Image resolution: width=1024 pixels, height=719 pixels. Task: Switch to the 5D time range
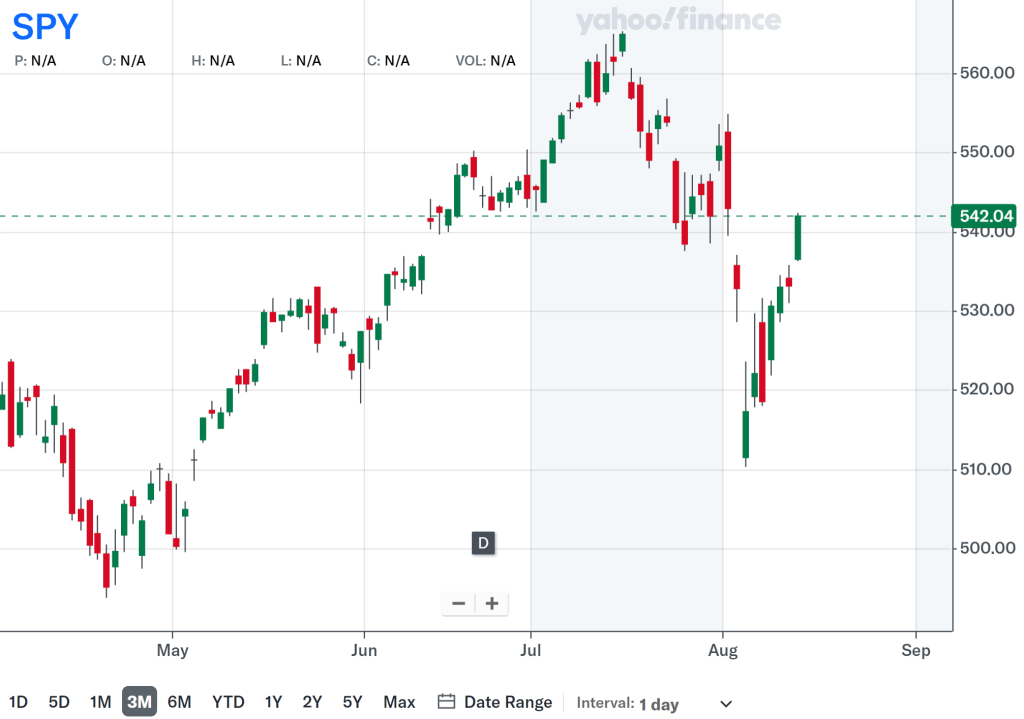[x=59, y=702]
